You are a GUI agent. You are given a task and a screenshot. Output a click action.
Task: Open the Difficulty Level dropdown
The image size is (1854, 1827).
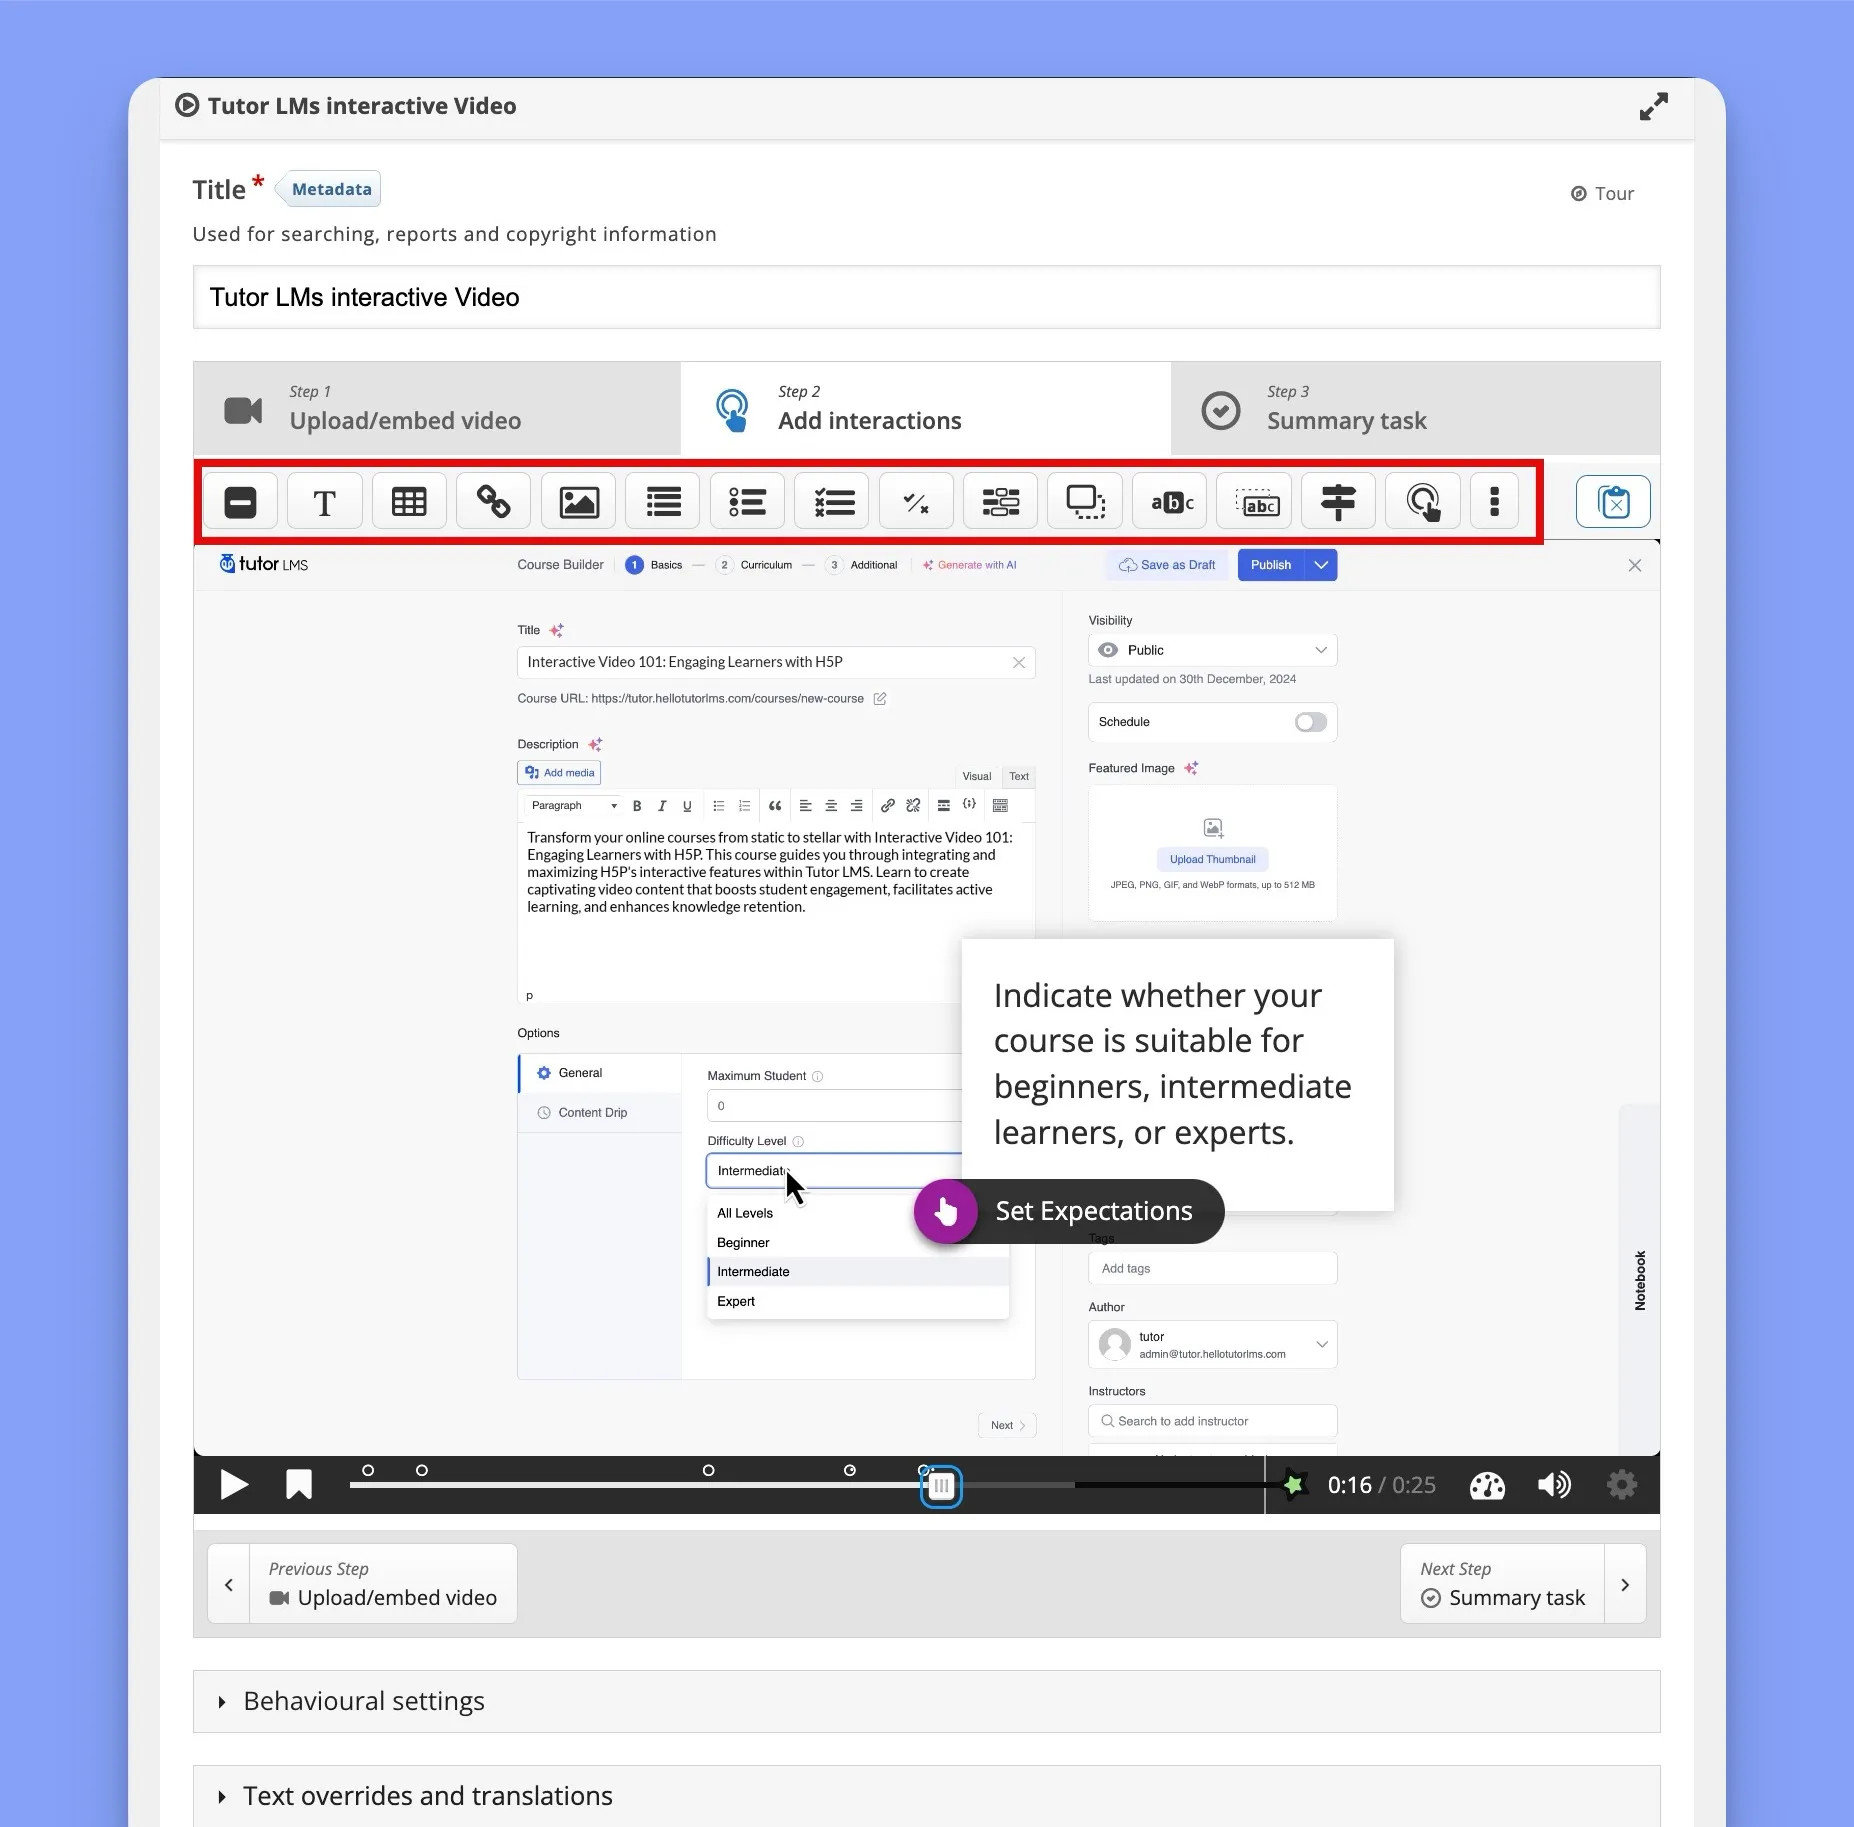[x=834, y=1171]
